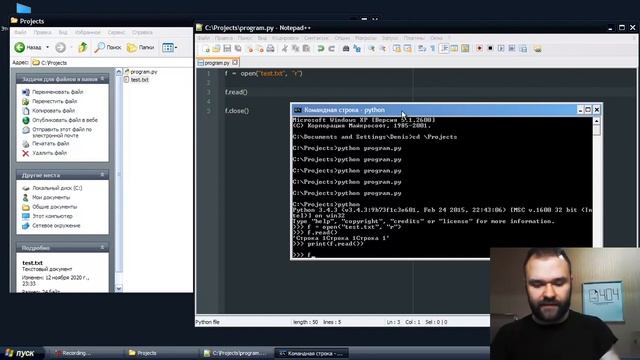Click Переименовать файл task link
Viewport: 640px width, 360px height.
pyautogui.click(x=58, y=92)
